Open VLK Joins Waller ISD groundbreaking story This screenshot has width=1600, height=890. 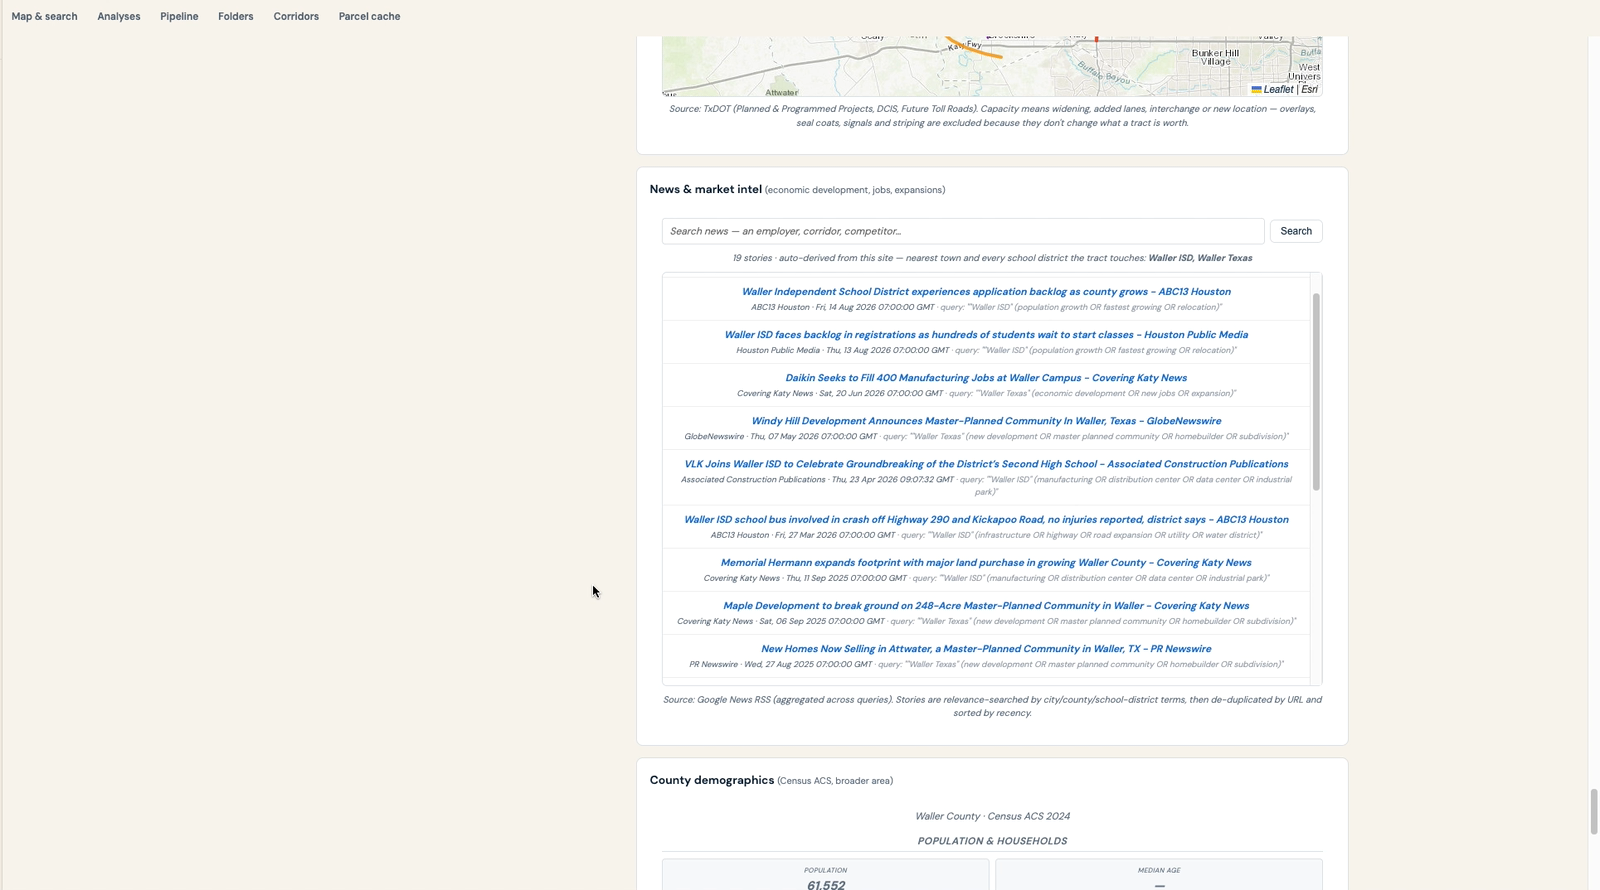(986, 464)
